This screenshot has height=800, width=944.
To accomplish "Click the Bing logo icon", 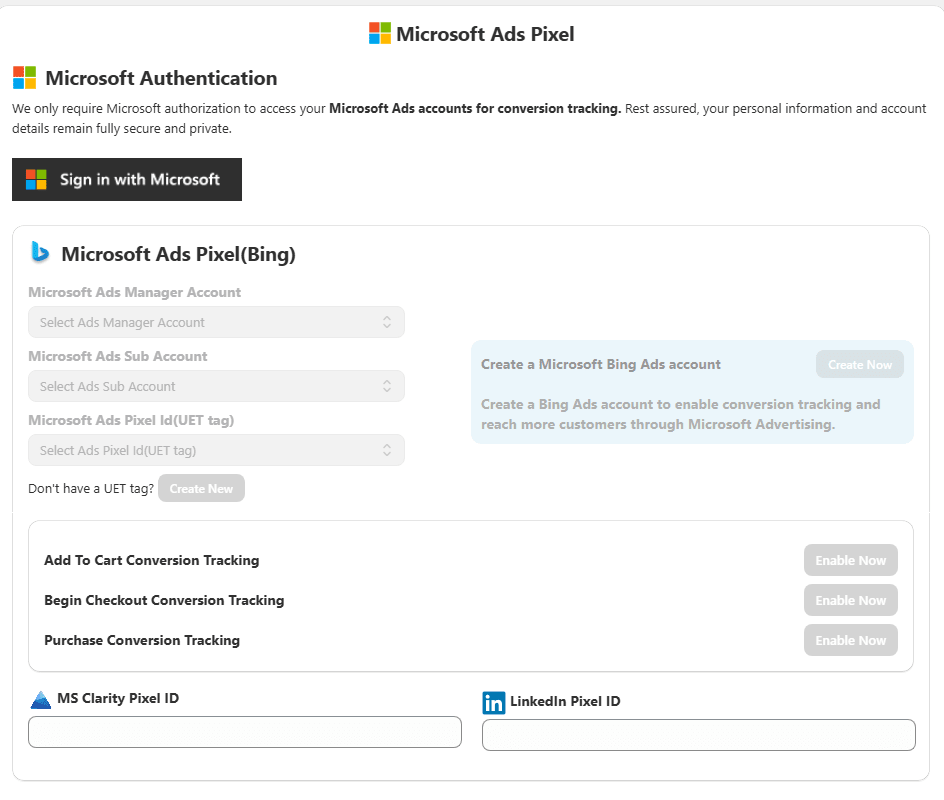I will click(40, 252).
